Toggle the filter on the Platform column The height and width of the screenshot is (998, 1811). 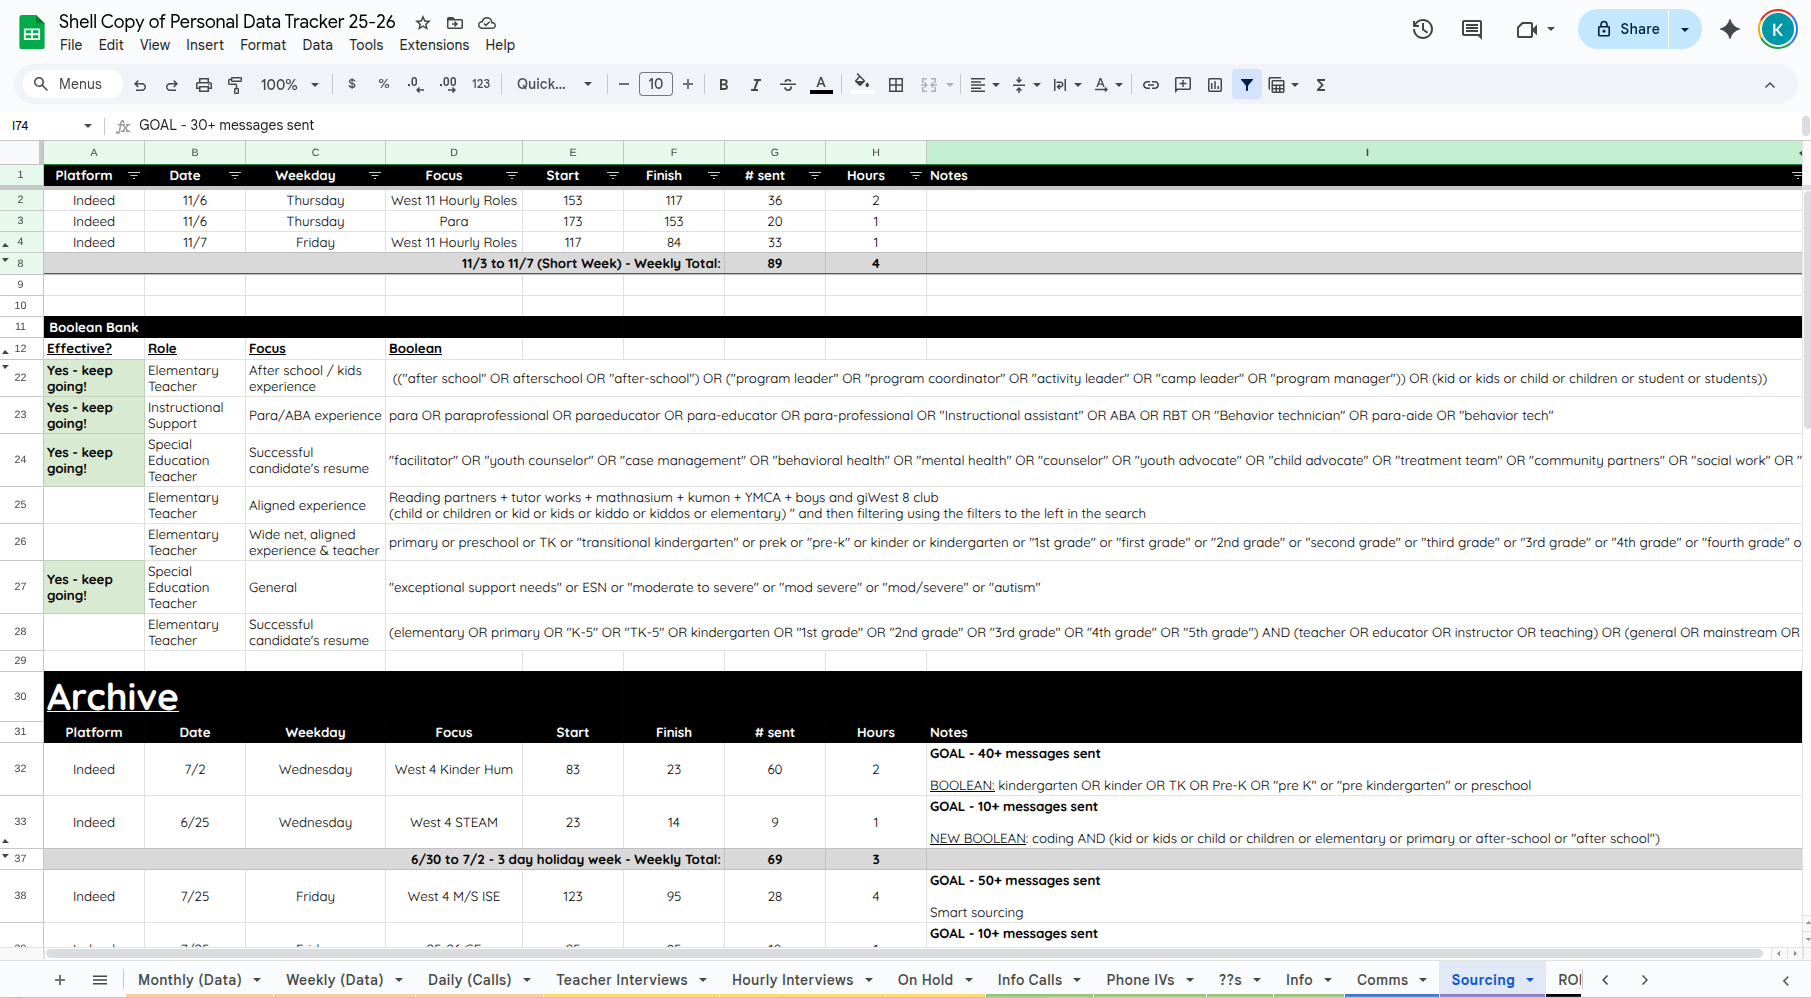coord(136,175)
